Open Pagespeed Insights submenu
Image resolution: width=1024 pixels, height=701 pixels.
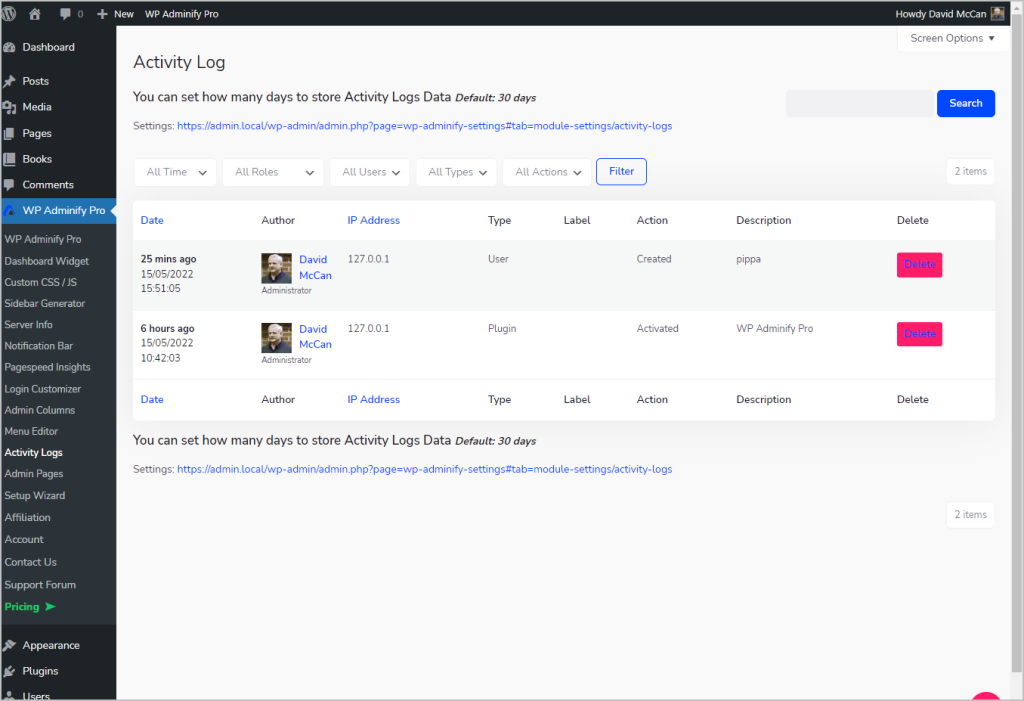(x=47, y=367)
